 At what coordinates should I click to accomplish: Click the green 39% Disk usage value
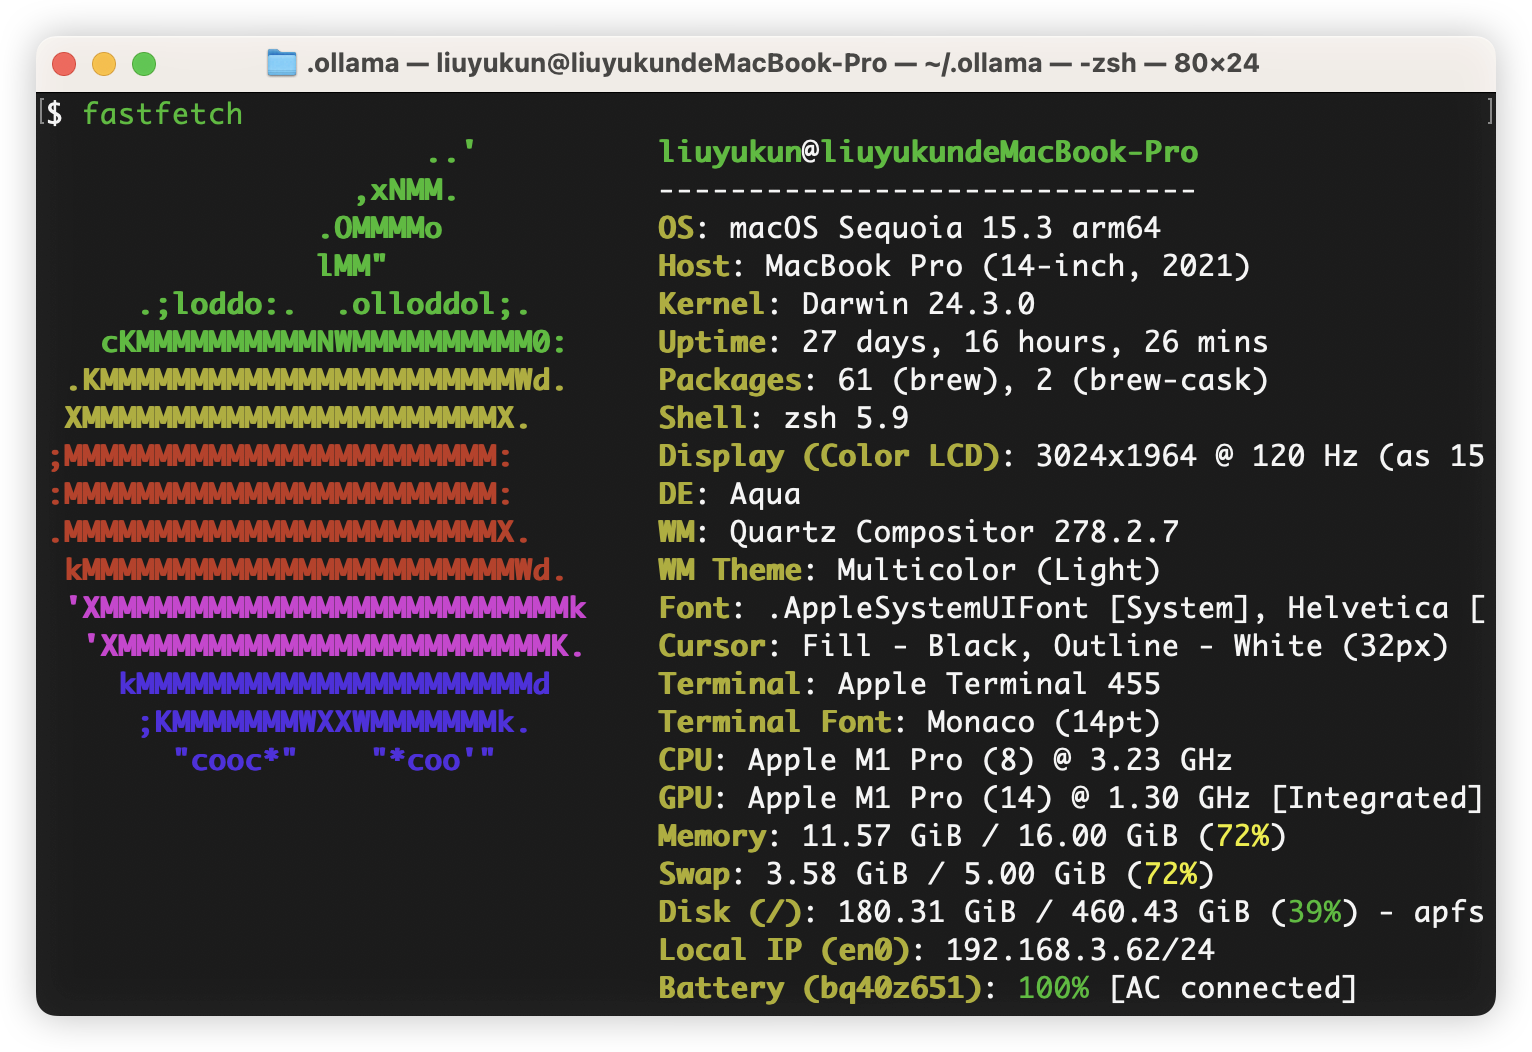point(1314,912)
